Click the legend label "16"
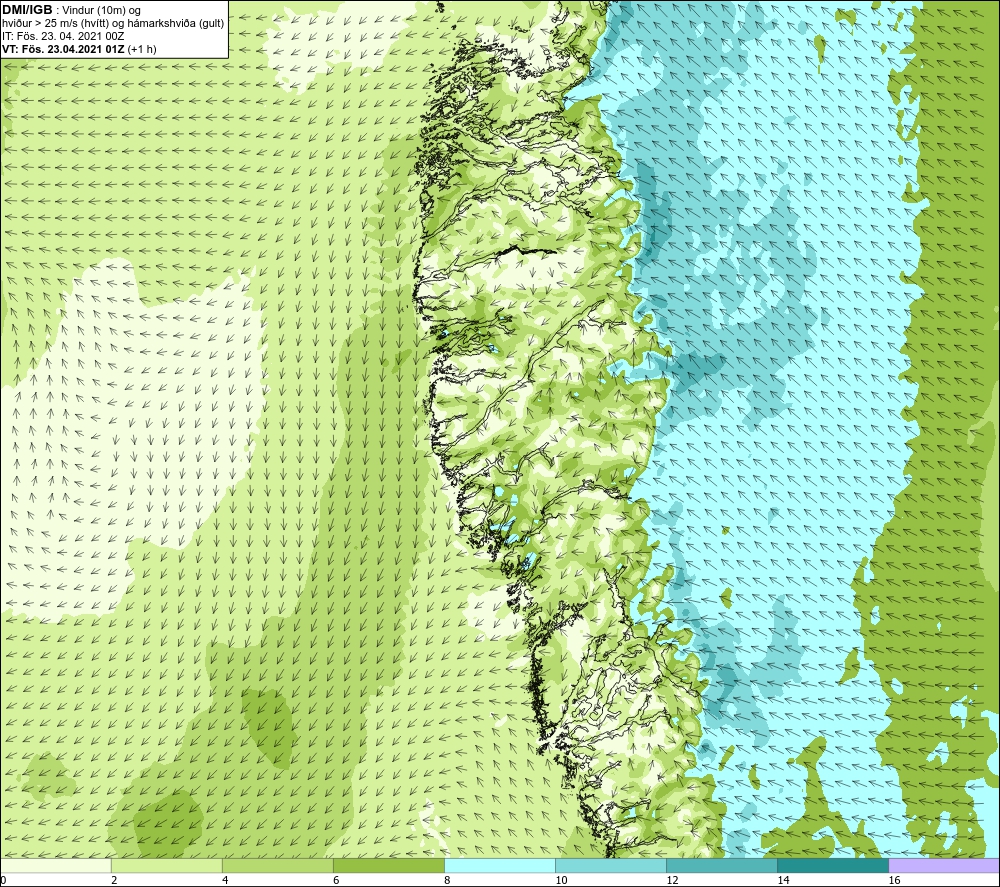Viewport: 1000px width, 887px height. [894, 881]
